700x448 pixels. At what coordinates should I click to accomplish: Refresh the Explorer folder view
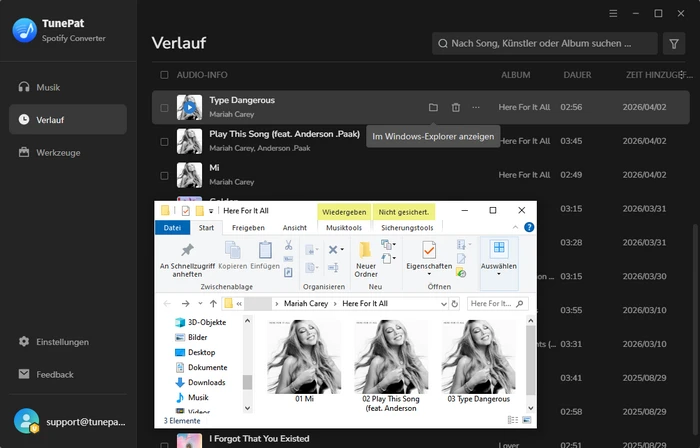pyautogui.click(x=454, y=304)
